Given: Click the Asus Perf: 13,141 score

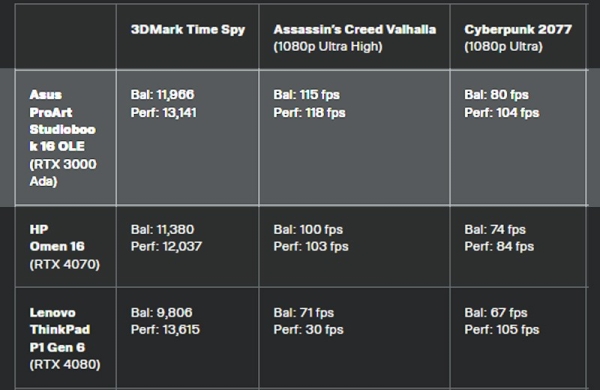Looking at the screenshot, I should click(x=163, y=113).
